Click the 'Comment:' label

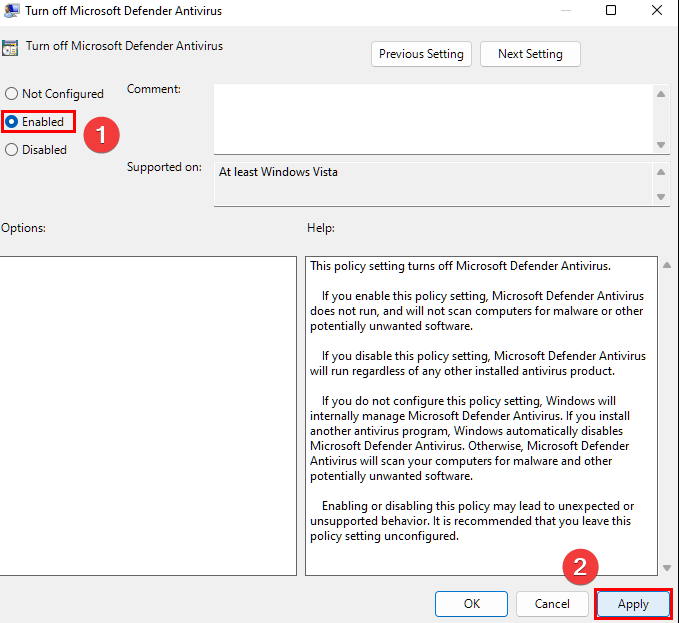(x=154, y=89)
